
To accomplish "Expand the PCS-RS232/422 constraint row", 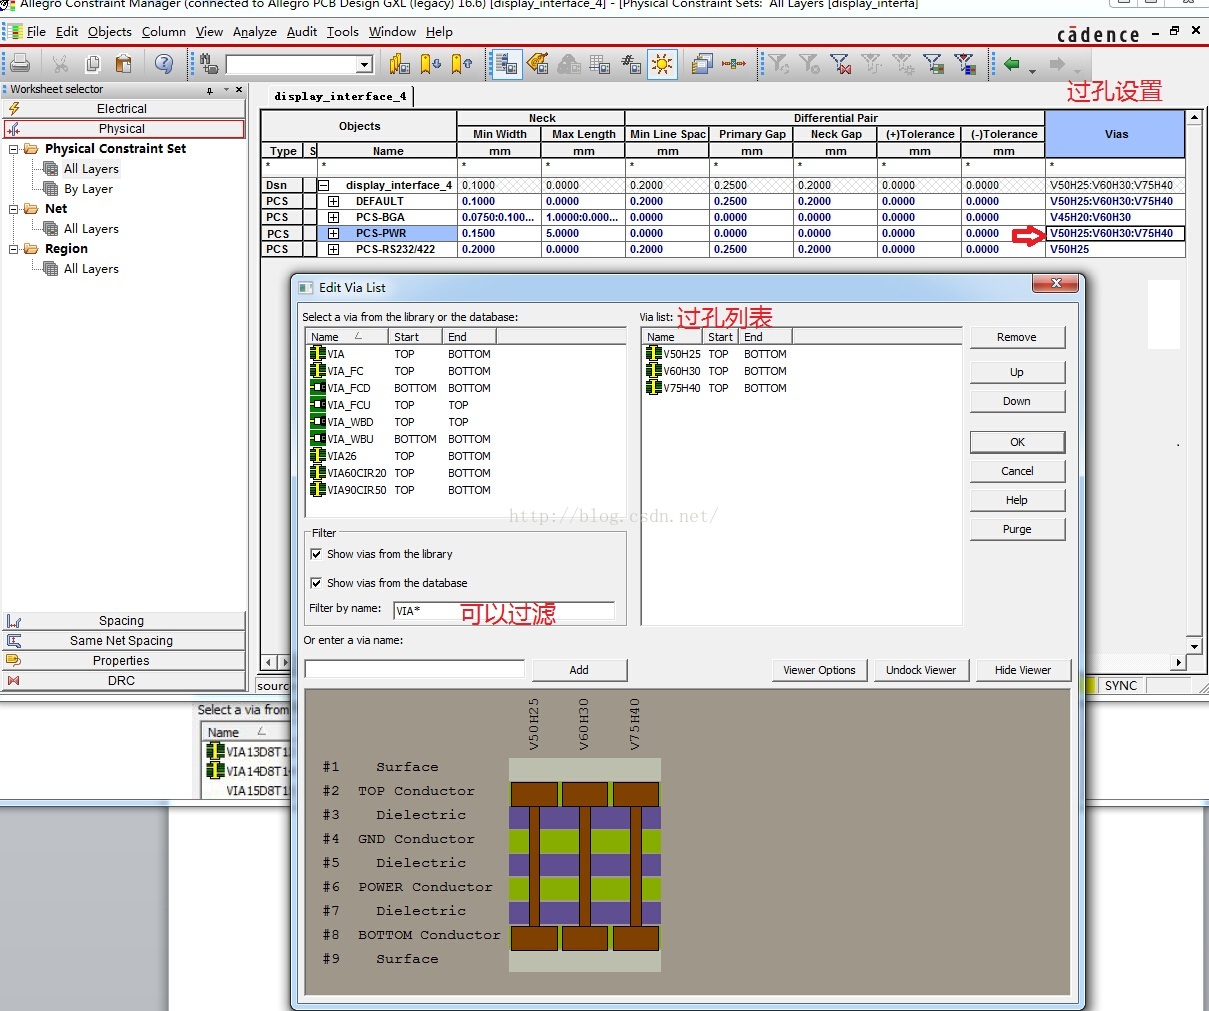I will [333, 249].
